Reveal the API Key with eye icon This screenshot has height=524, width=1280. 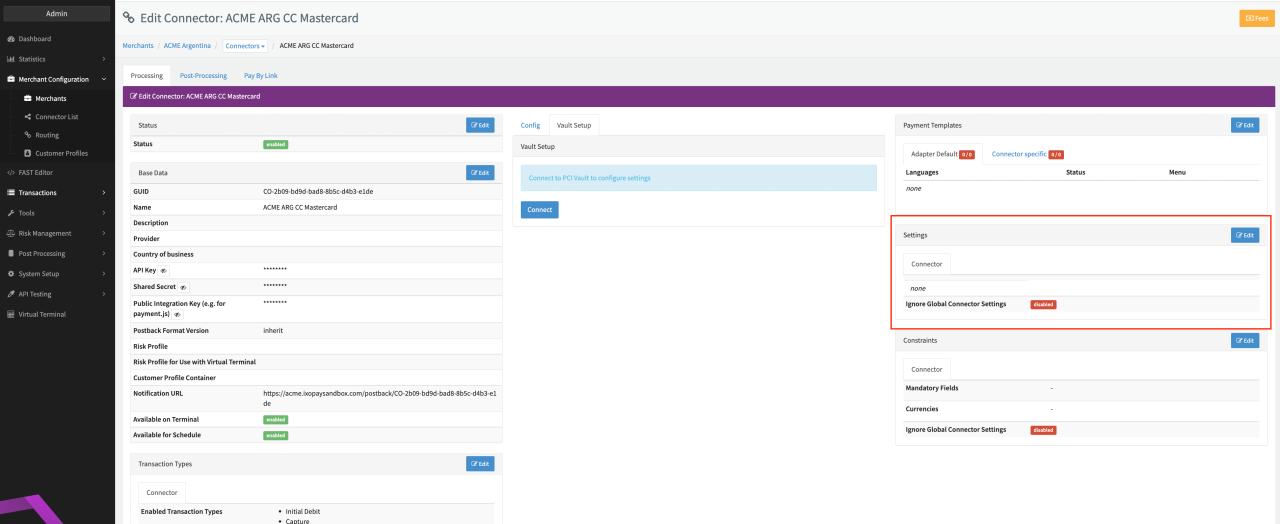(x=164, y=271)
